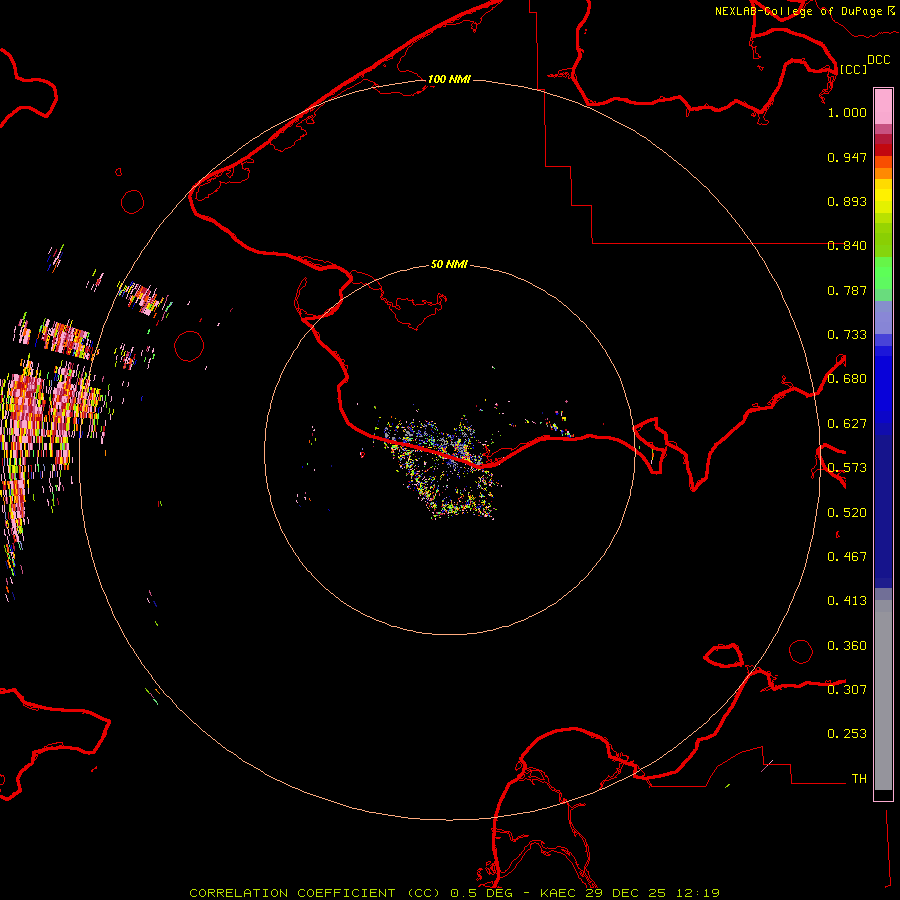Select the DCC label above the color bar
The image size is (900, 900).
(878, 60)
